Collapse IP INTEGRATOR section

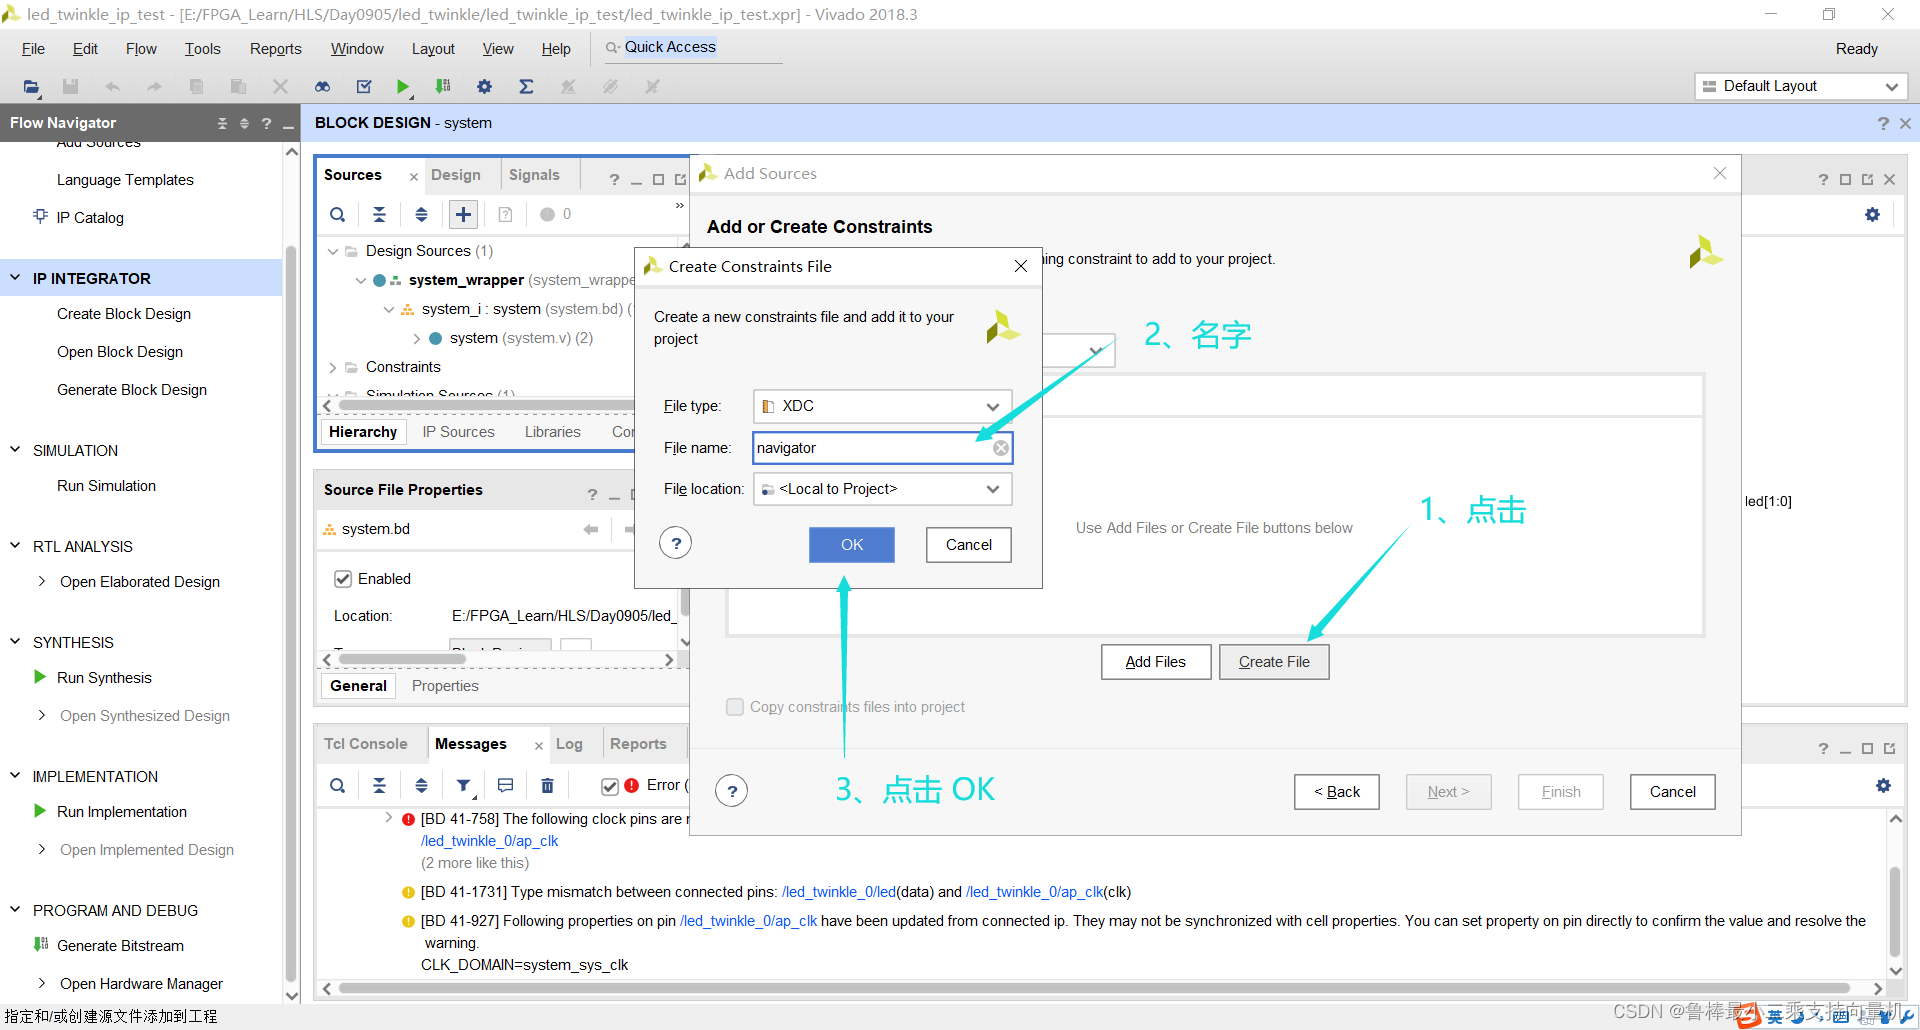pyautogui.click(x=15, y=278)
